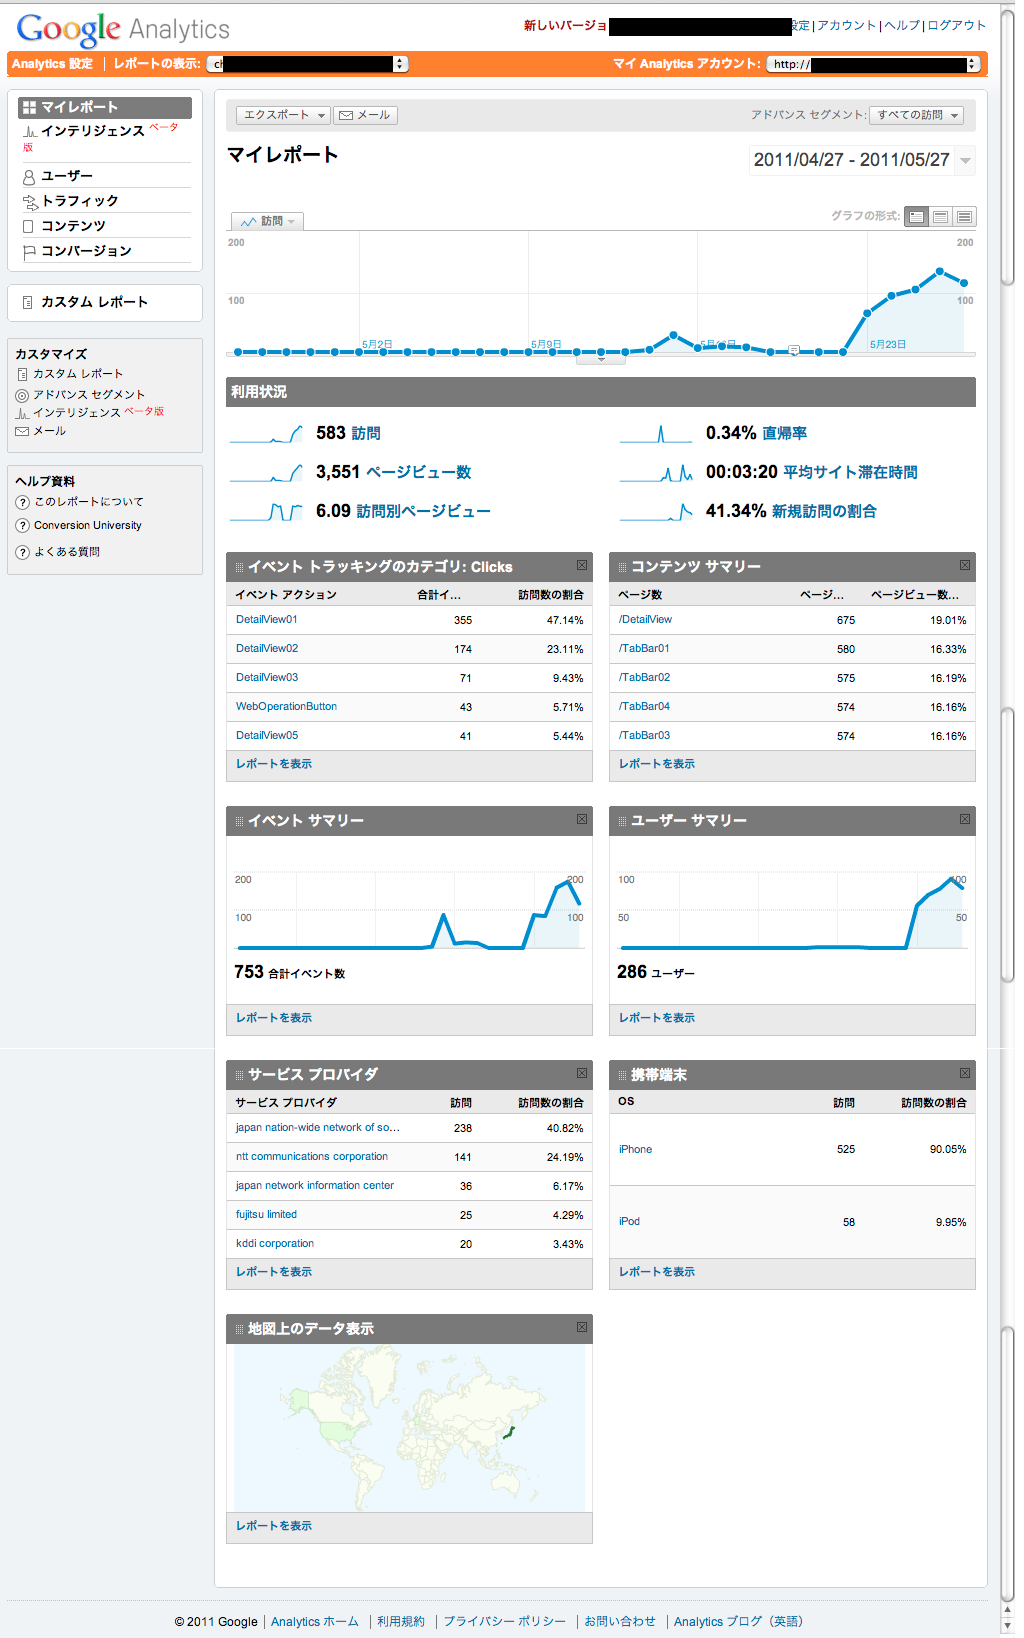Open プライバシー ポリシー footer link
The image size is (1024, 1638).
point(505,1622)
